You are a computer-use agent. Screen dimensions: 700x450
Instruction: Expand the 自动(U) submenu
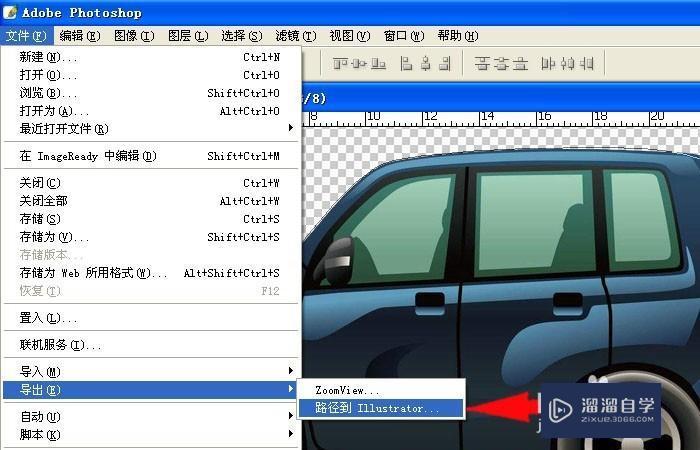(x=291, y=416)
